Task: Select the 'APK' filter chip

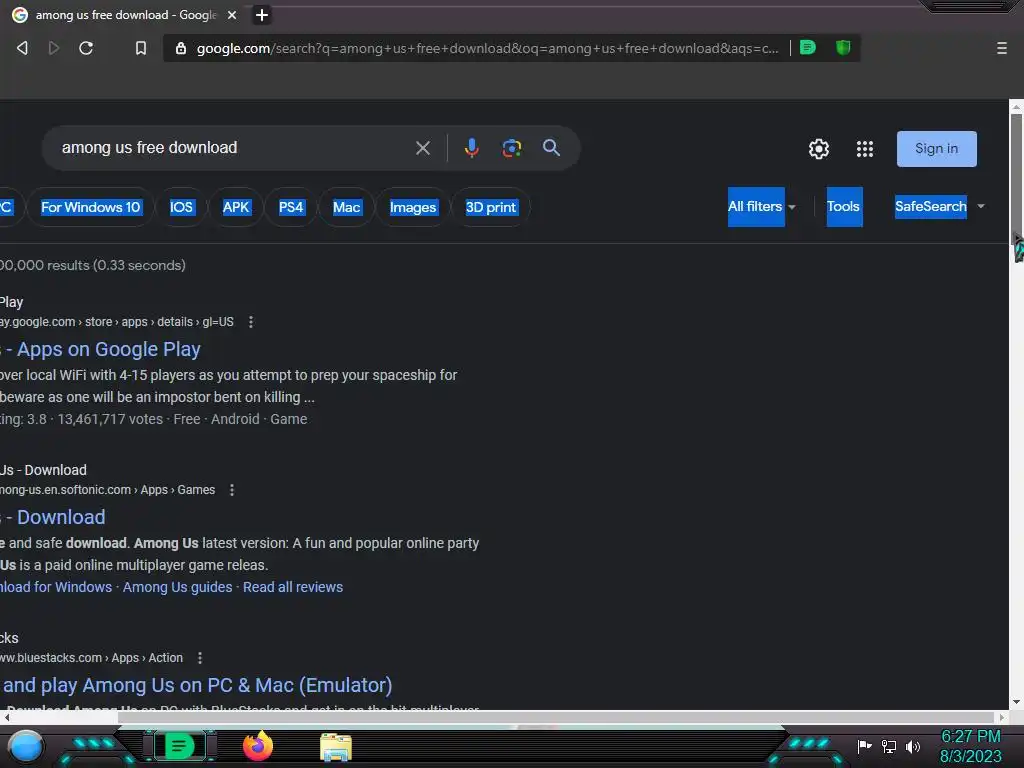Action: (x=236, y=207)
